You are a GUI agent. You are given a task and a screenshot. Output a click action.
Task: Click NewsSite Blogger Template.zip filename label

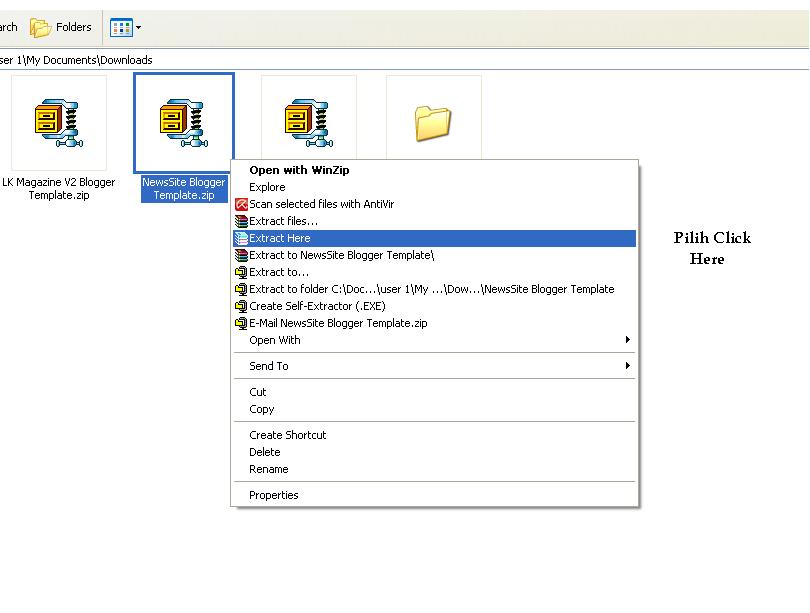[184, 188]
